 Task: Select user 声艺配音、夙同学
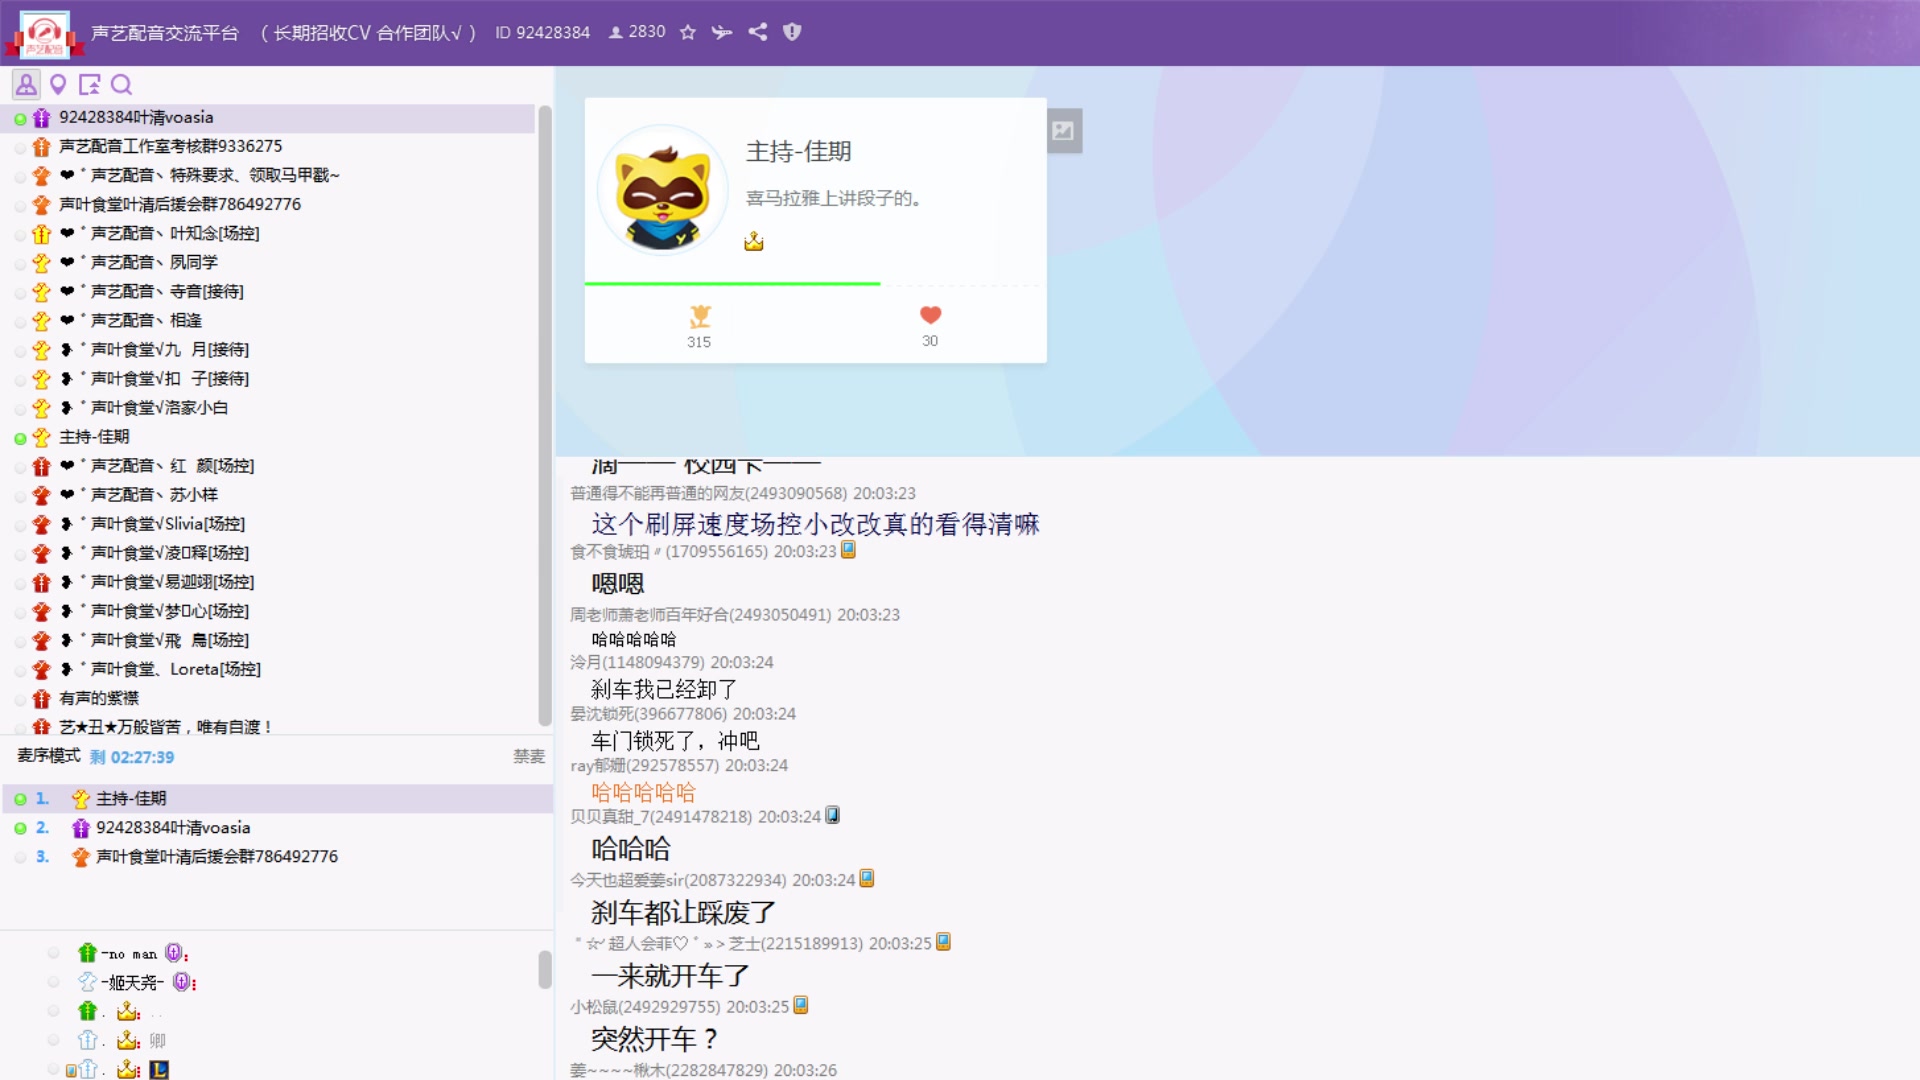pyautogui.click(x=270, y=262)
